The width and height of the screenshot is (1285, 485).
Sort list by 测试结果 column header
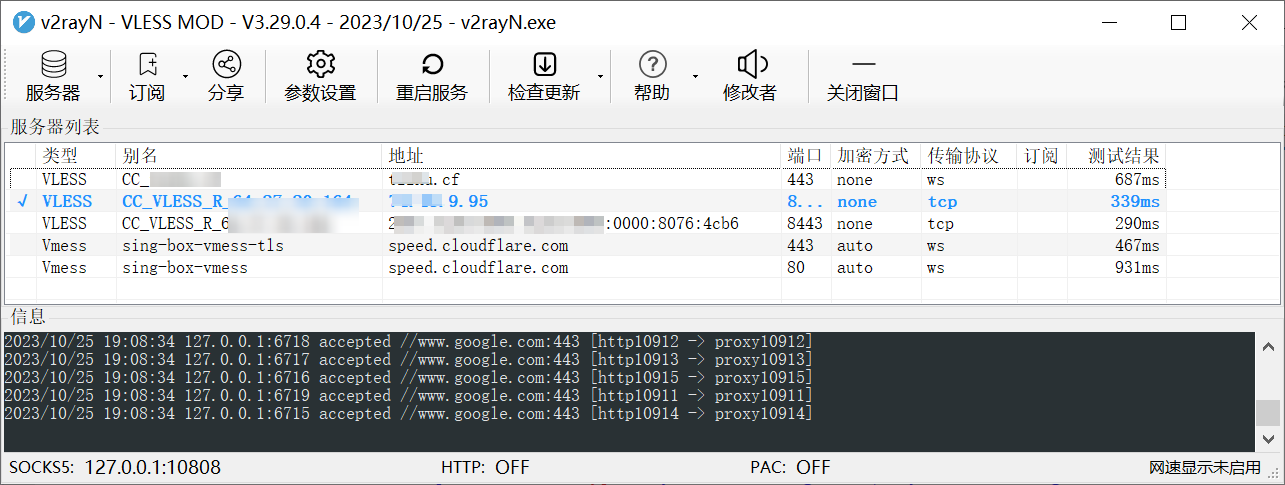tap(1123, 156)
